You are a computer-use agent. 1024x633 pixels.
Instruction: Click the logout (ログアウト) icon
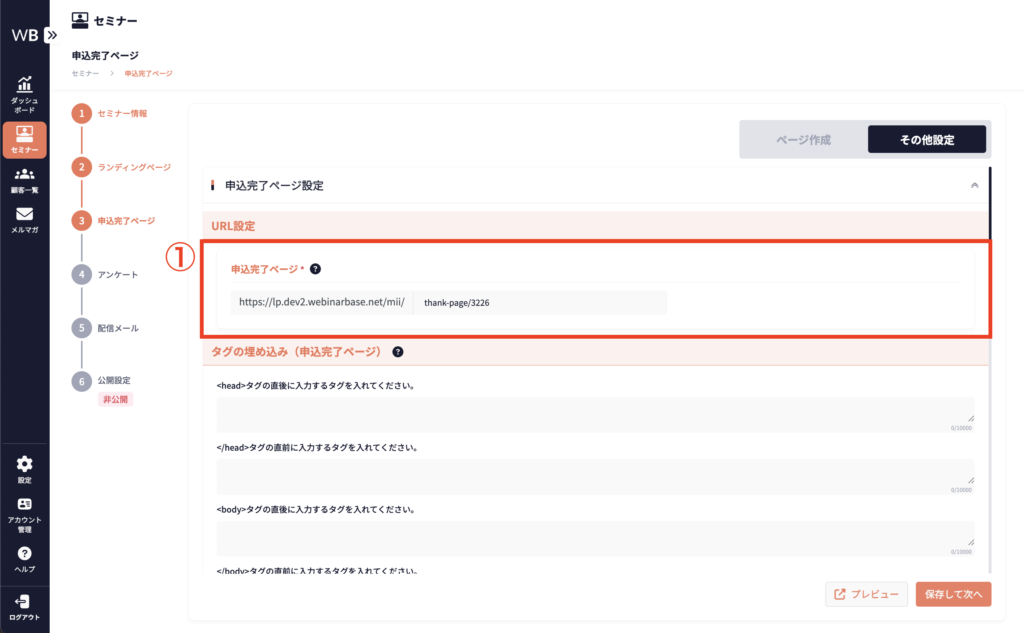point(24,602)
